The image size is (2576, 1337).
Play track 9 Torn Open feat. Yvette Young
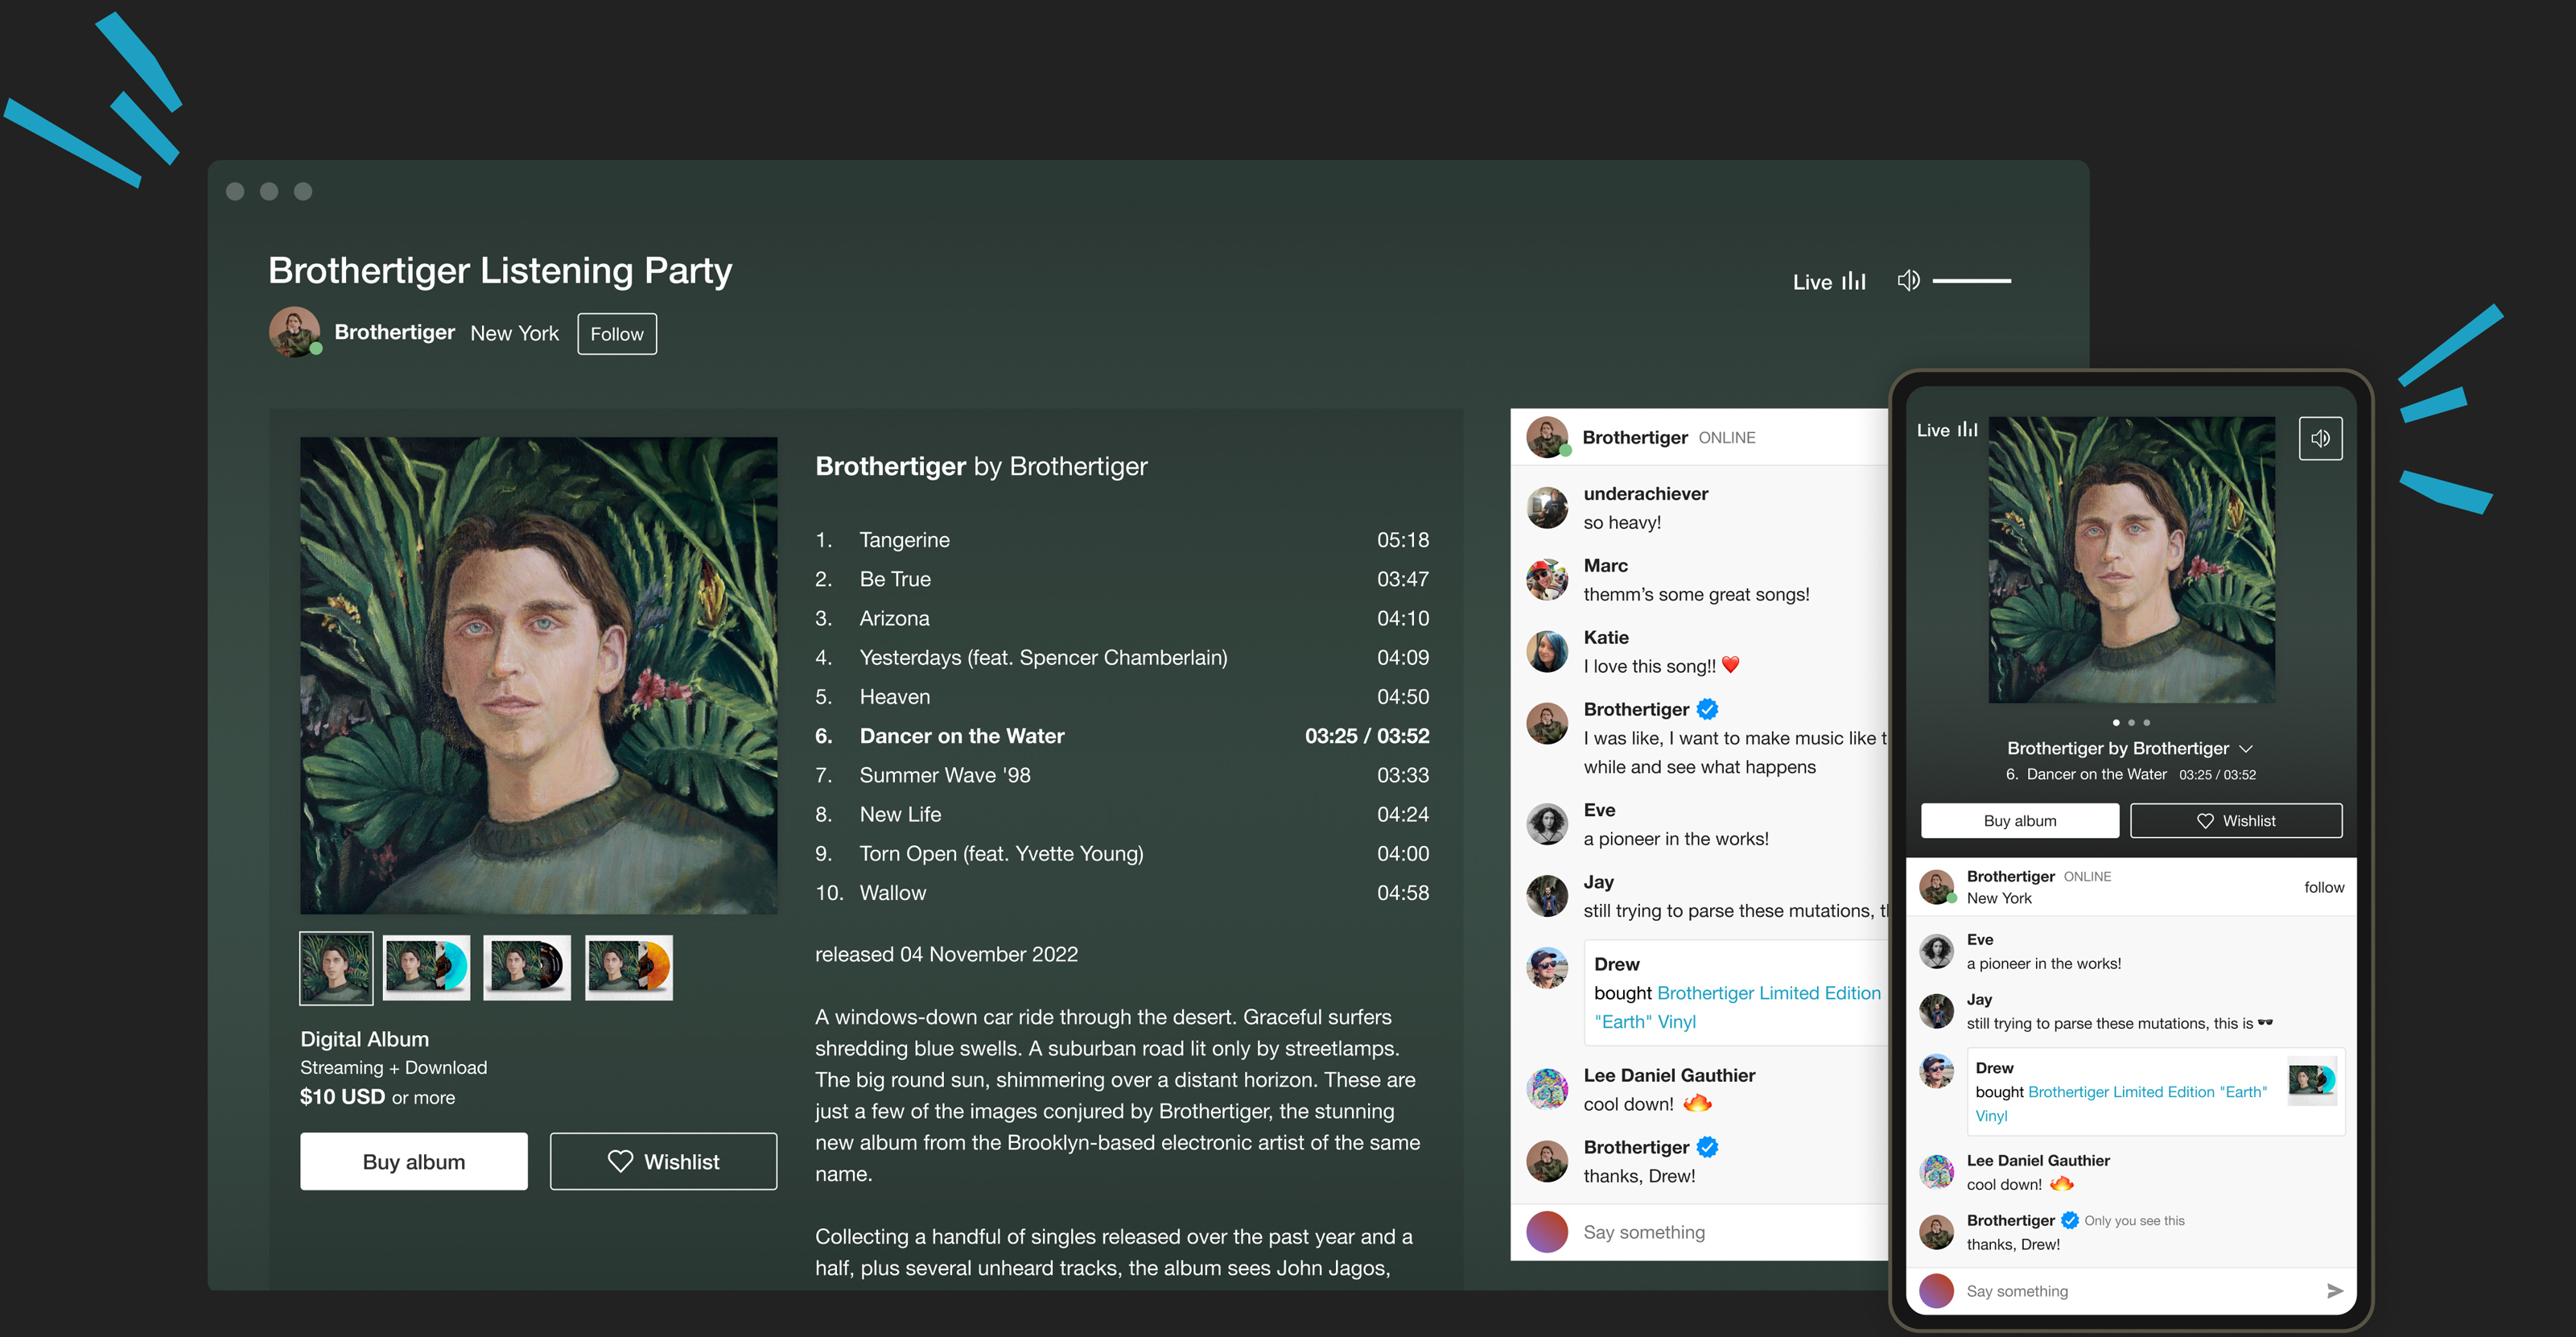coord(1122,853)
